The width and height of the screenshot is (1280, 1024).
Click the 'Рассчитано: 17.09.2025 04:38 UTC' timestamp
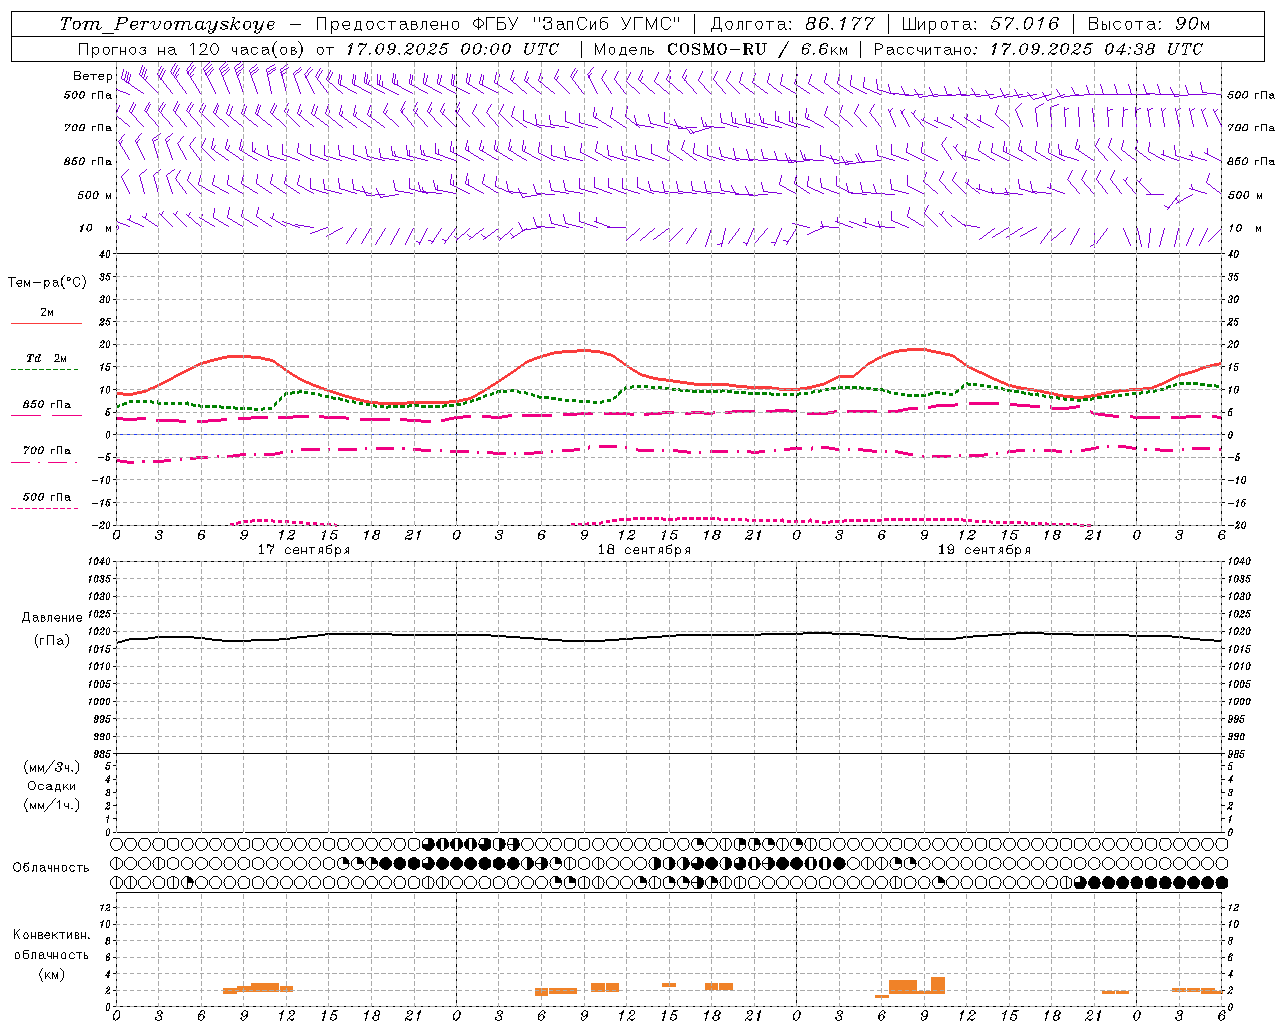point(1038,49)
